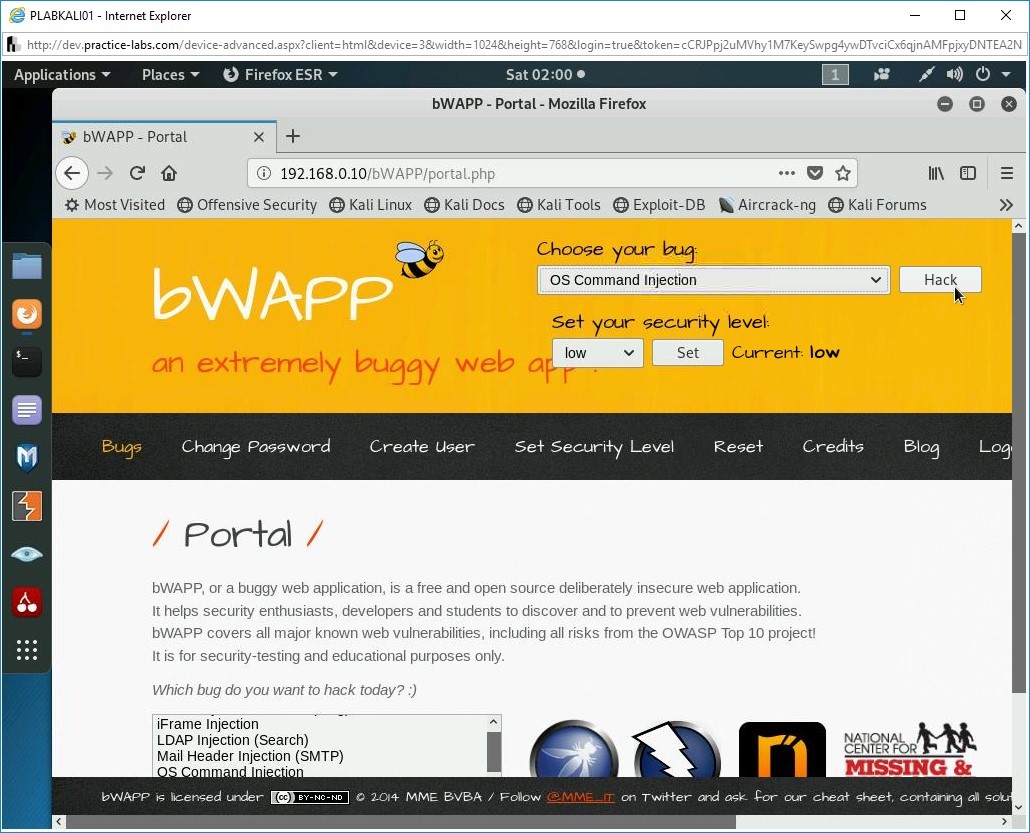The height and width of the screenshot is (833, 1030).
Task: Open the security level dropdown showing low
Action: [597, 352]
